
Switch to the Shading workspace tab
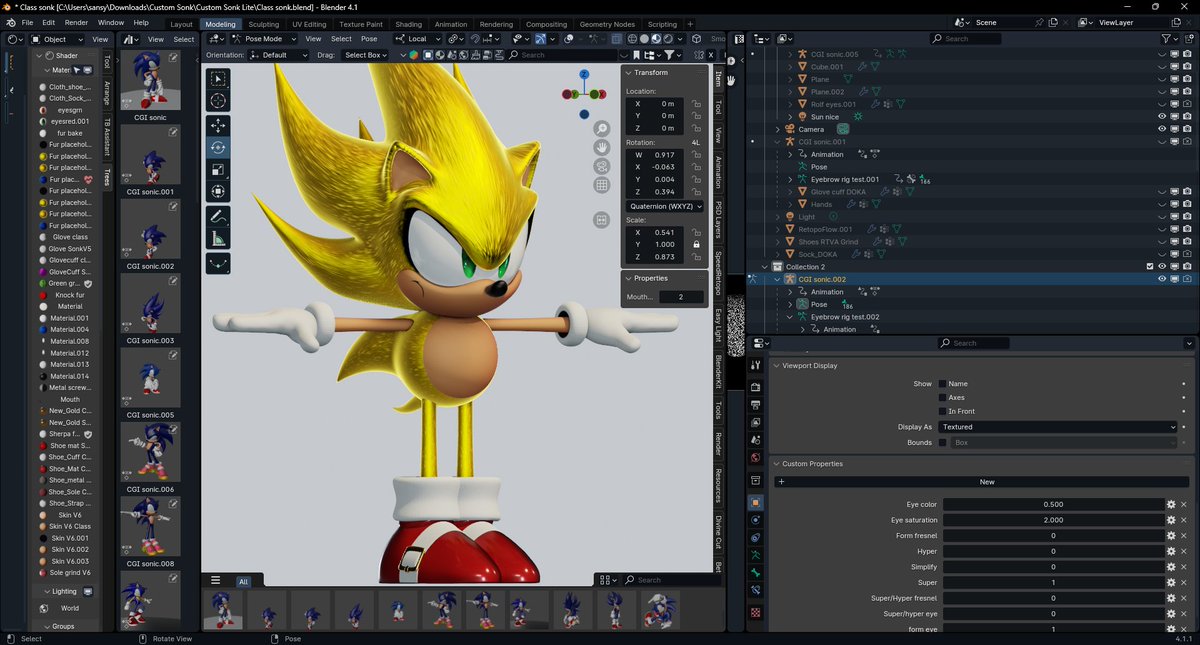(x=408, y=24)
